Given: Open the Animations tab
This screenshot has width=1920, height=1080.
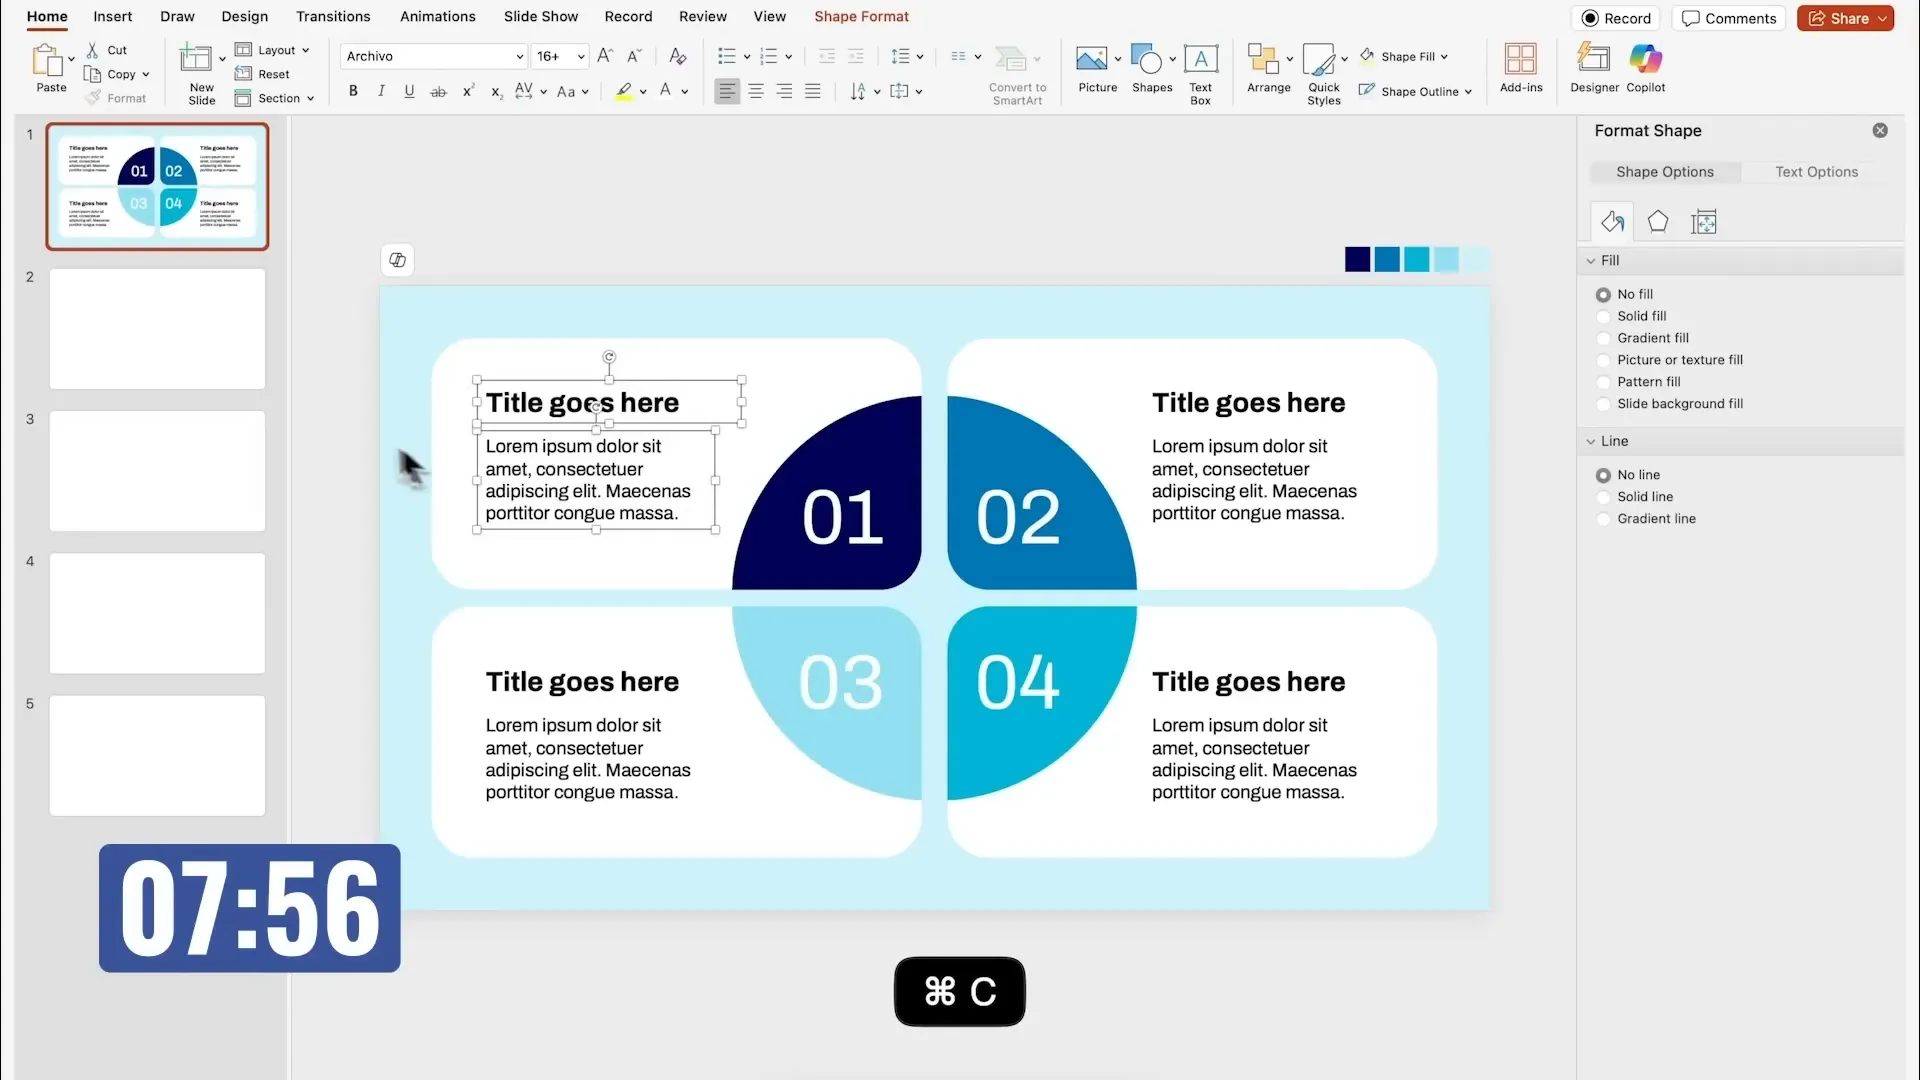Looking at the screenshot, I should click(438, 16).
